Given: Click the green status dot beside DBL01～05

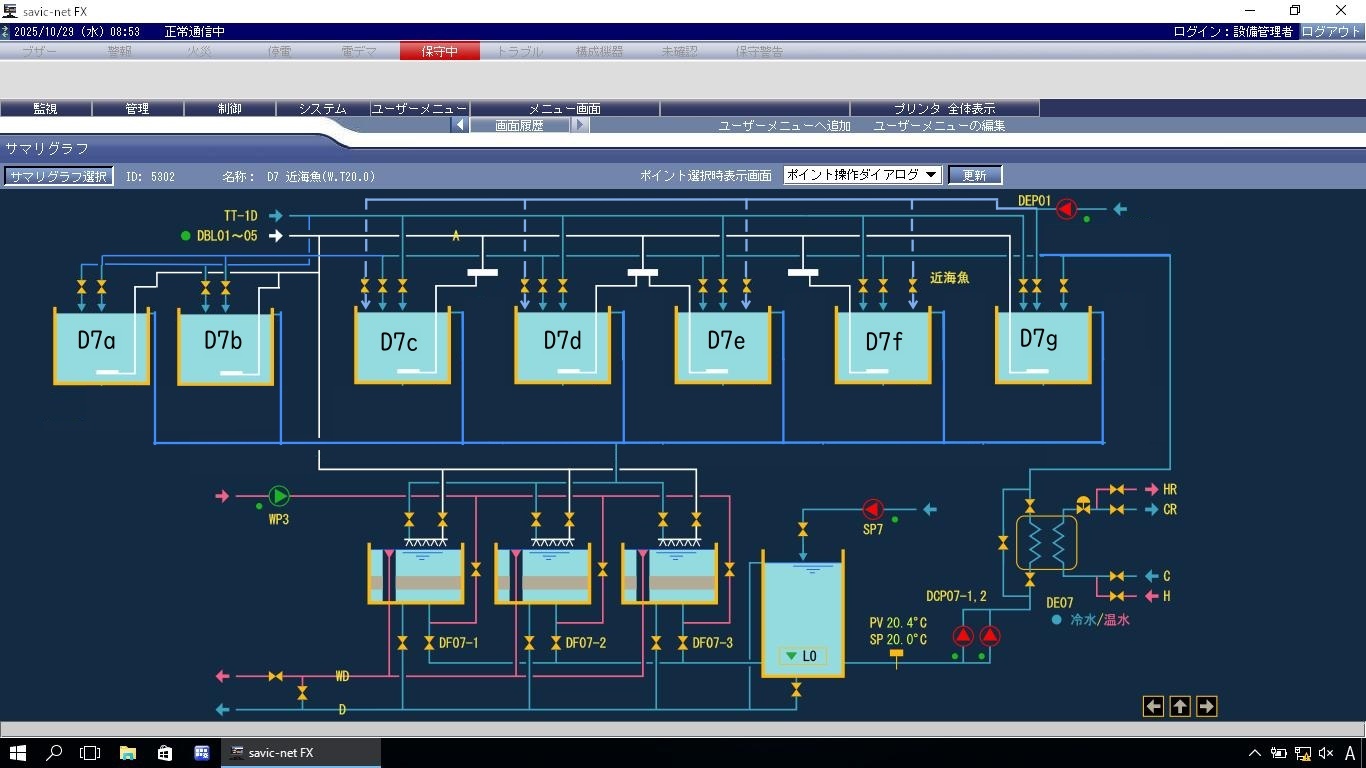Looking at the screenshot, I should click(185, 236).
